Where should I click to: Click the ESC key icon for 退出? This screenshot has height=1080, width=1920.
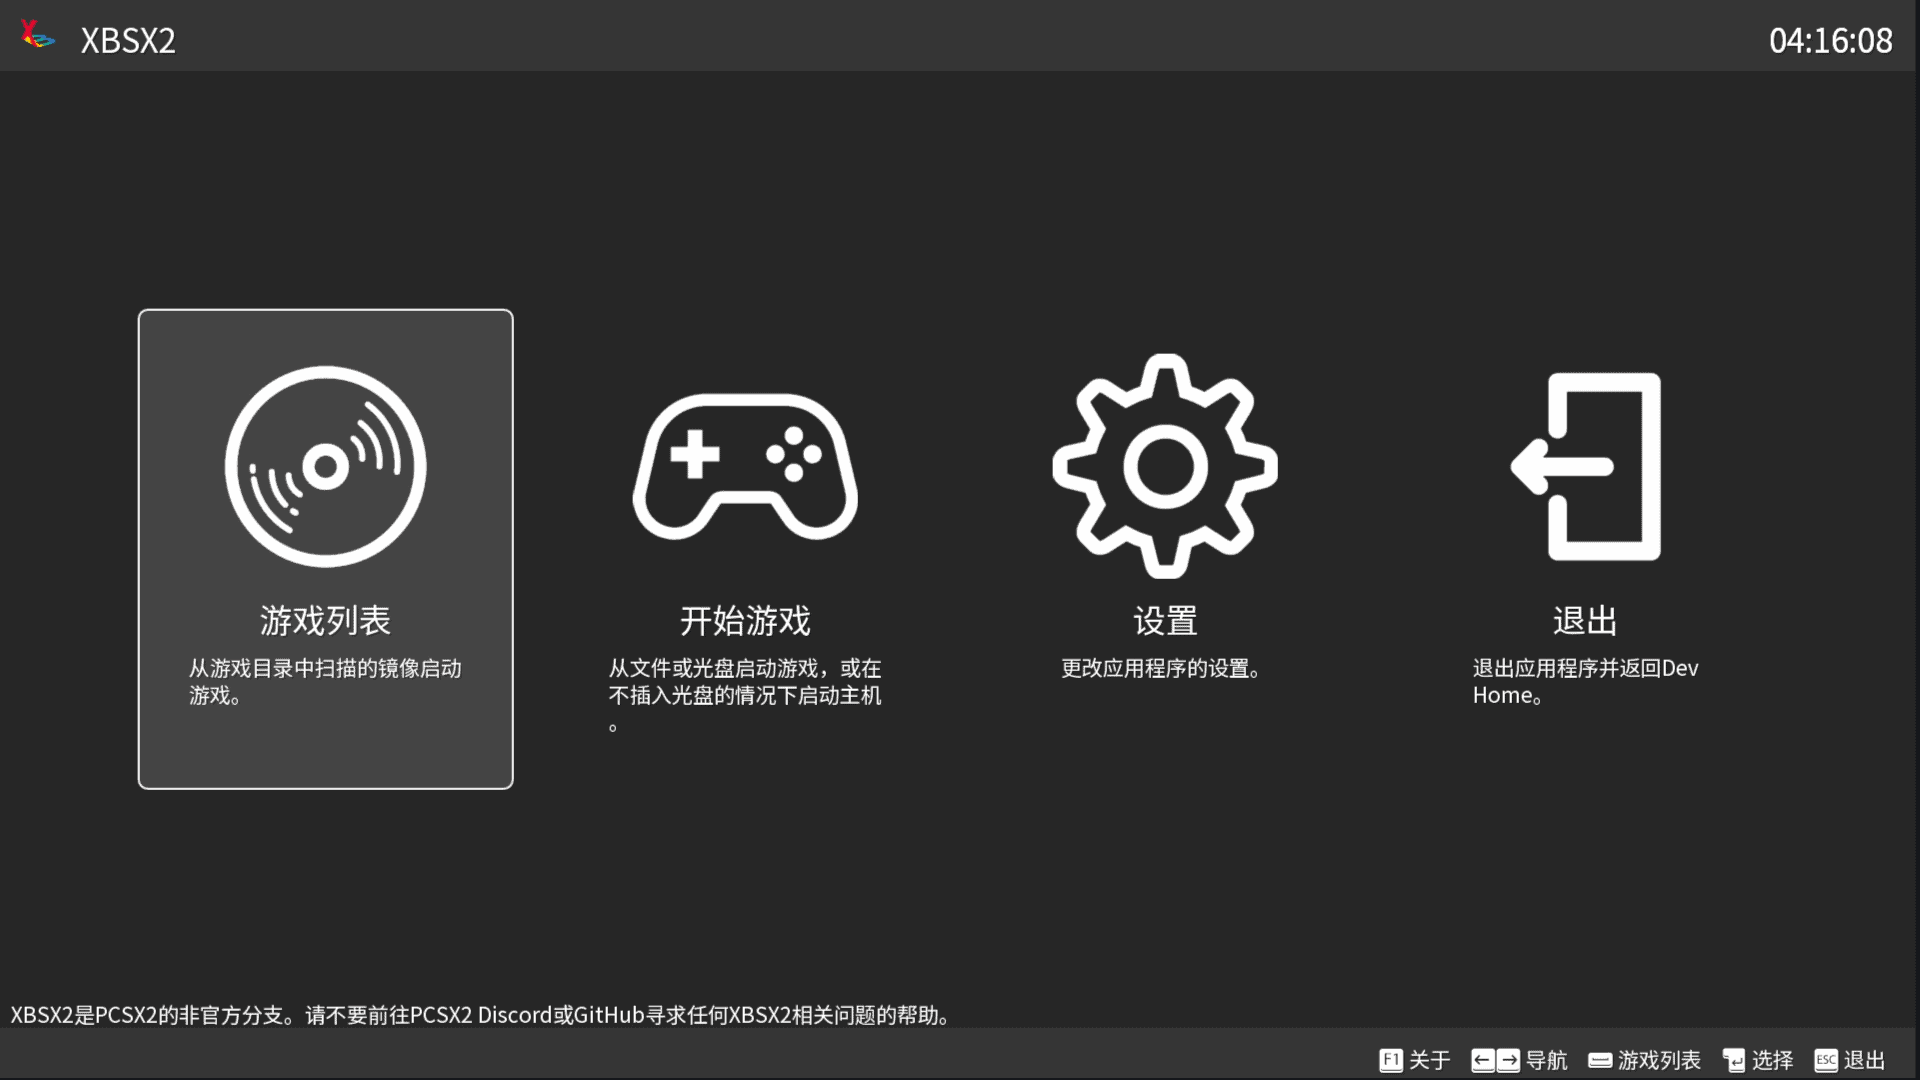[x=1826, y=1060]
